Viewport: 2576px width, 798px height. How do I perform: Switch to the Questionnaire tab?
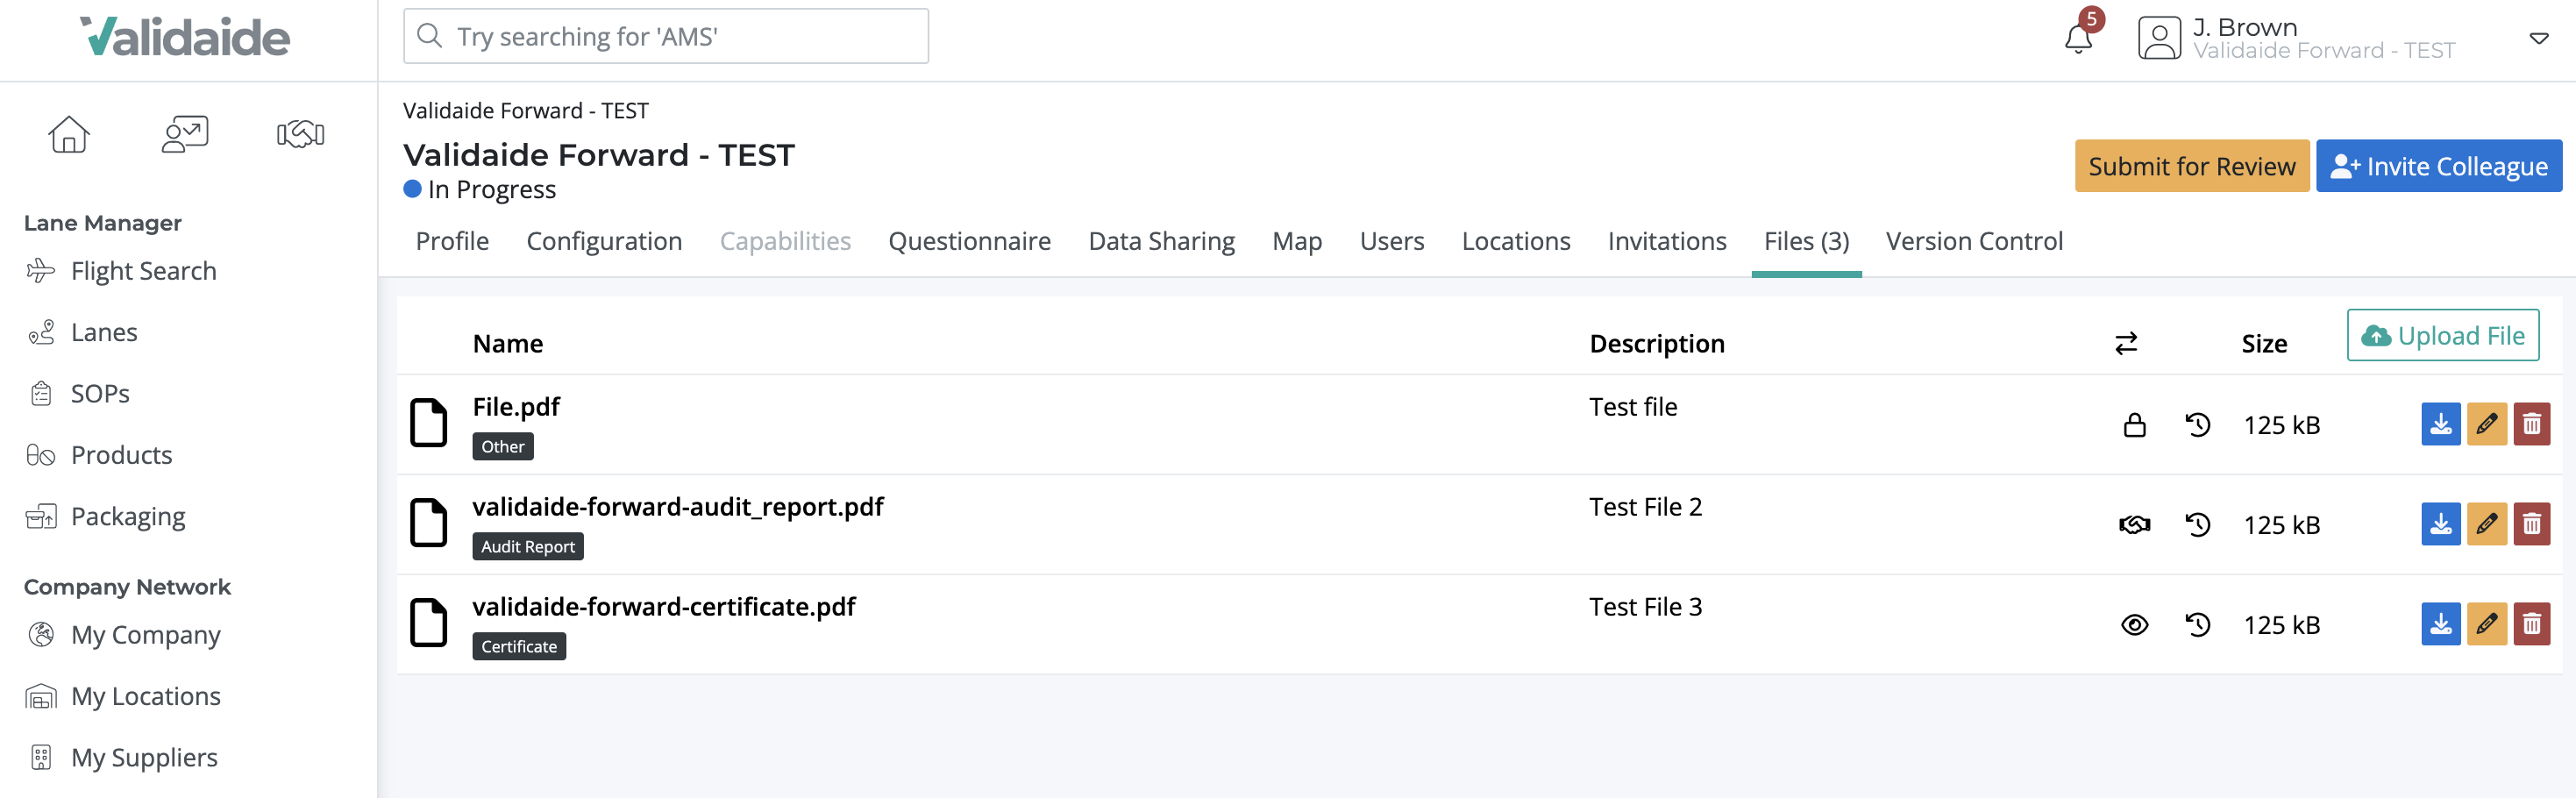pyautogui.click(x=969, y=241)
